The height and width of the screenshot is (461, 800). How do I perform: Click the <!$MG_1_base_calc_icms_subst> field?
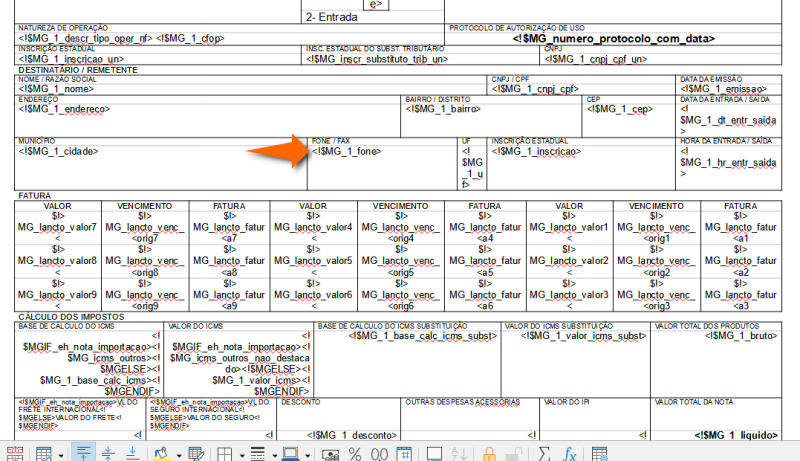423,336
